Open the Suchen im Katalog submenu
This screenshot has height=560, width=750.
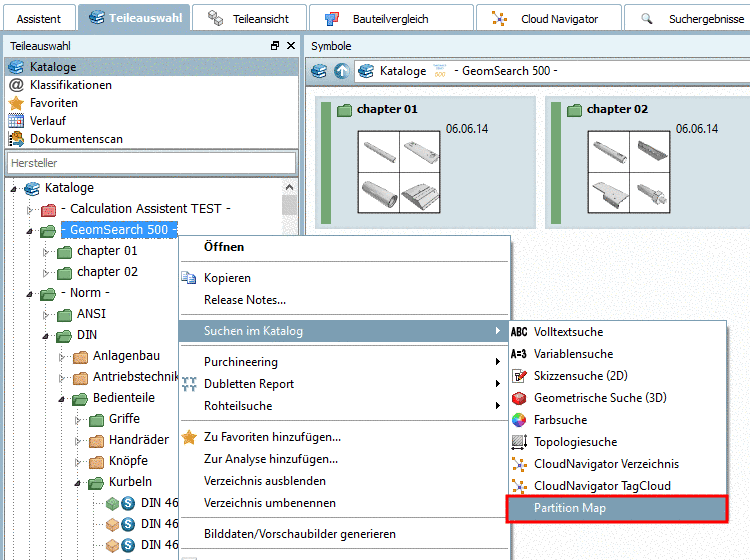click(x=344, y=331)
